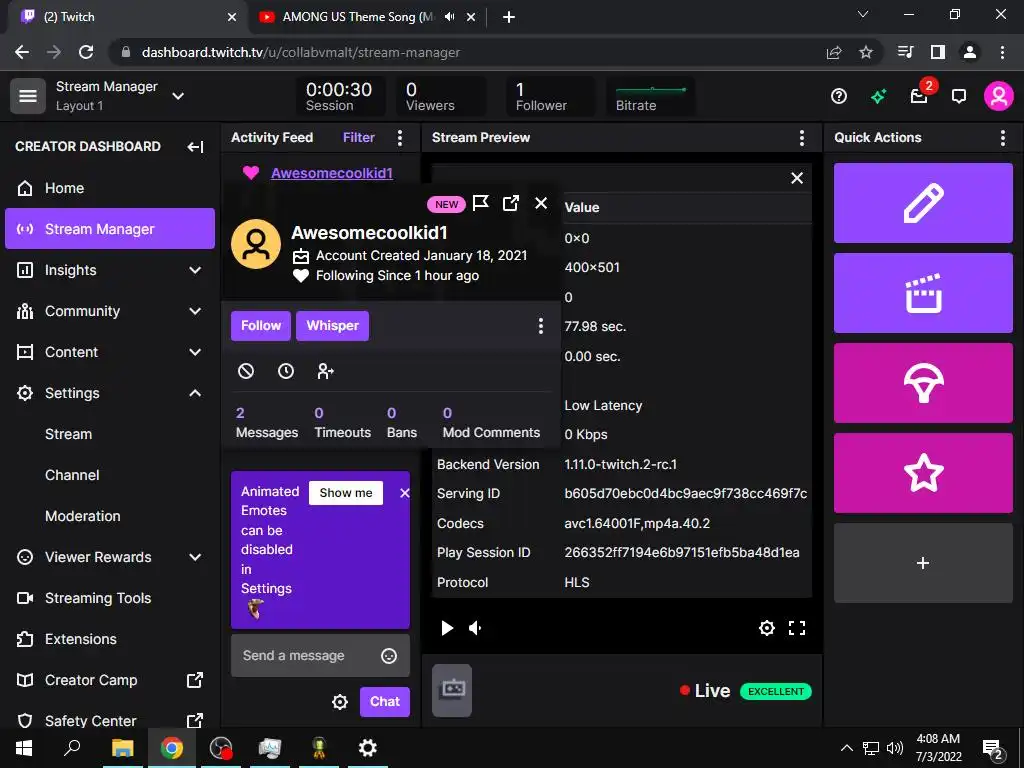
Task: Open Stream settings in the sidebar
Action: pyautogui.click(x=69, y=434)
